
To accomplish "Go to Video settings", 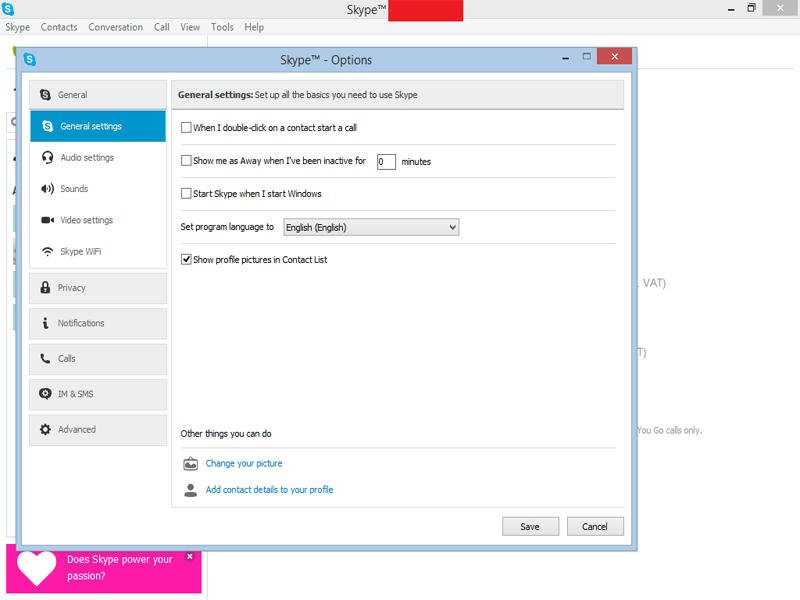I will click(98, 220).
